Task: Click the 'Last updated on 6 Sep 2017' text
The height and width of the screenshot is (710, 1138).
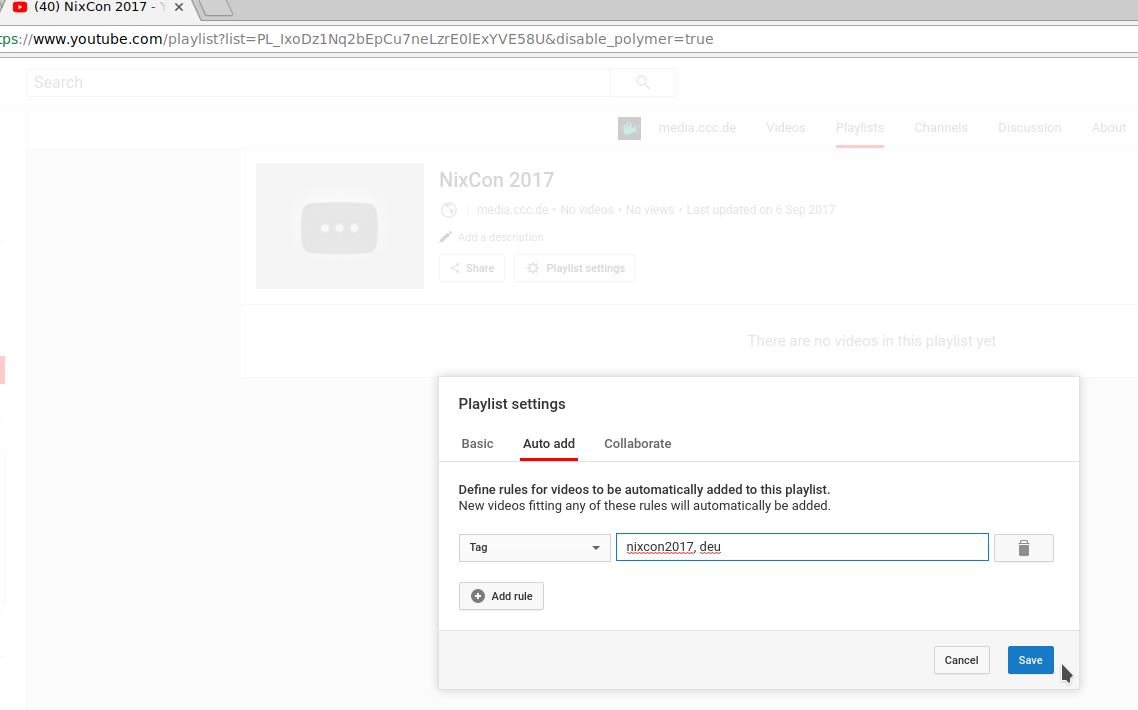Action: (x=761, y=210)
